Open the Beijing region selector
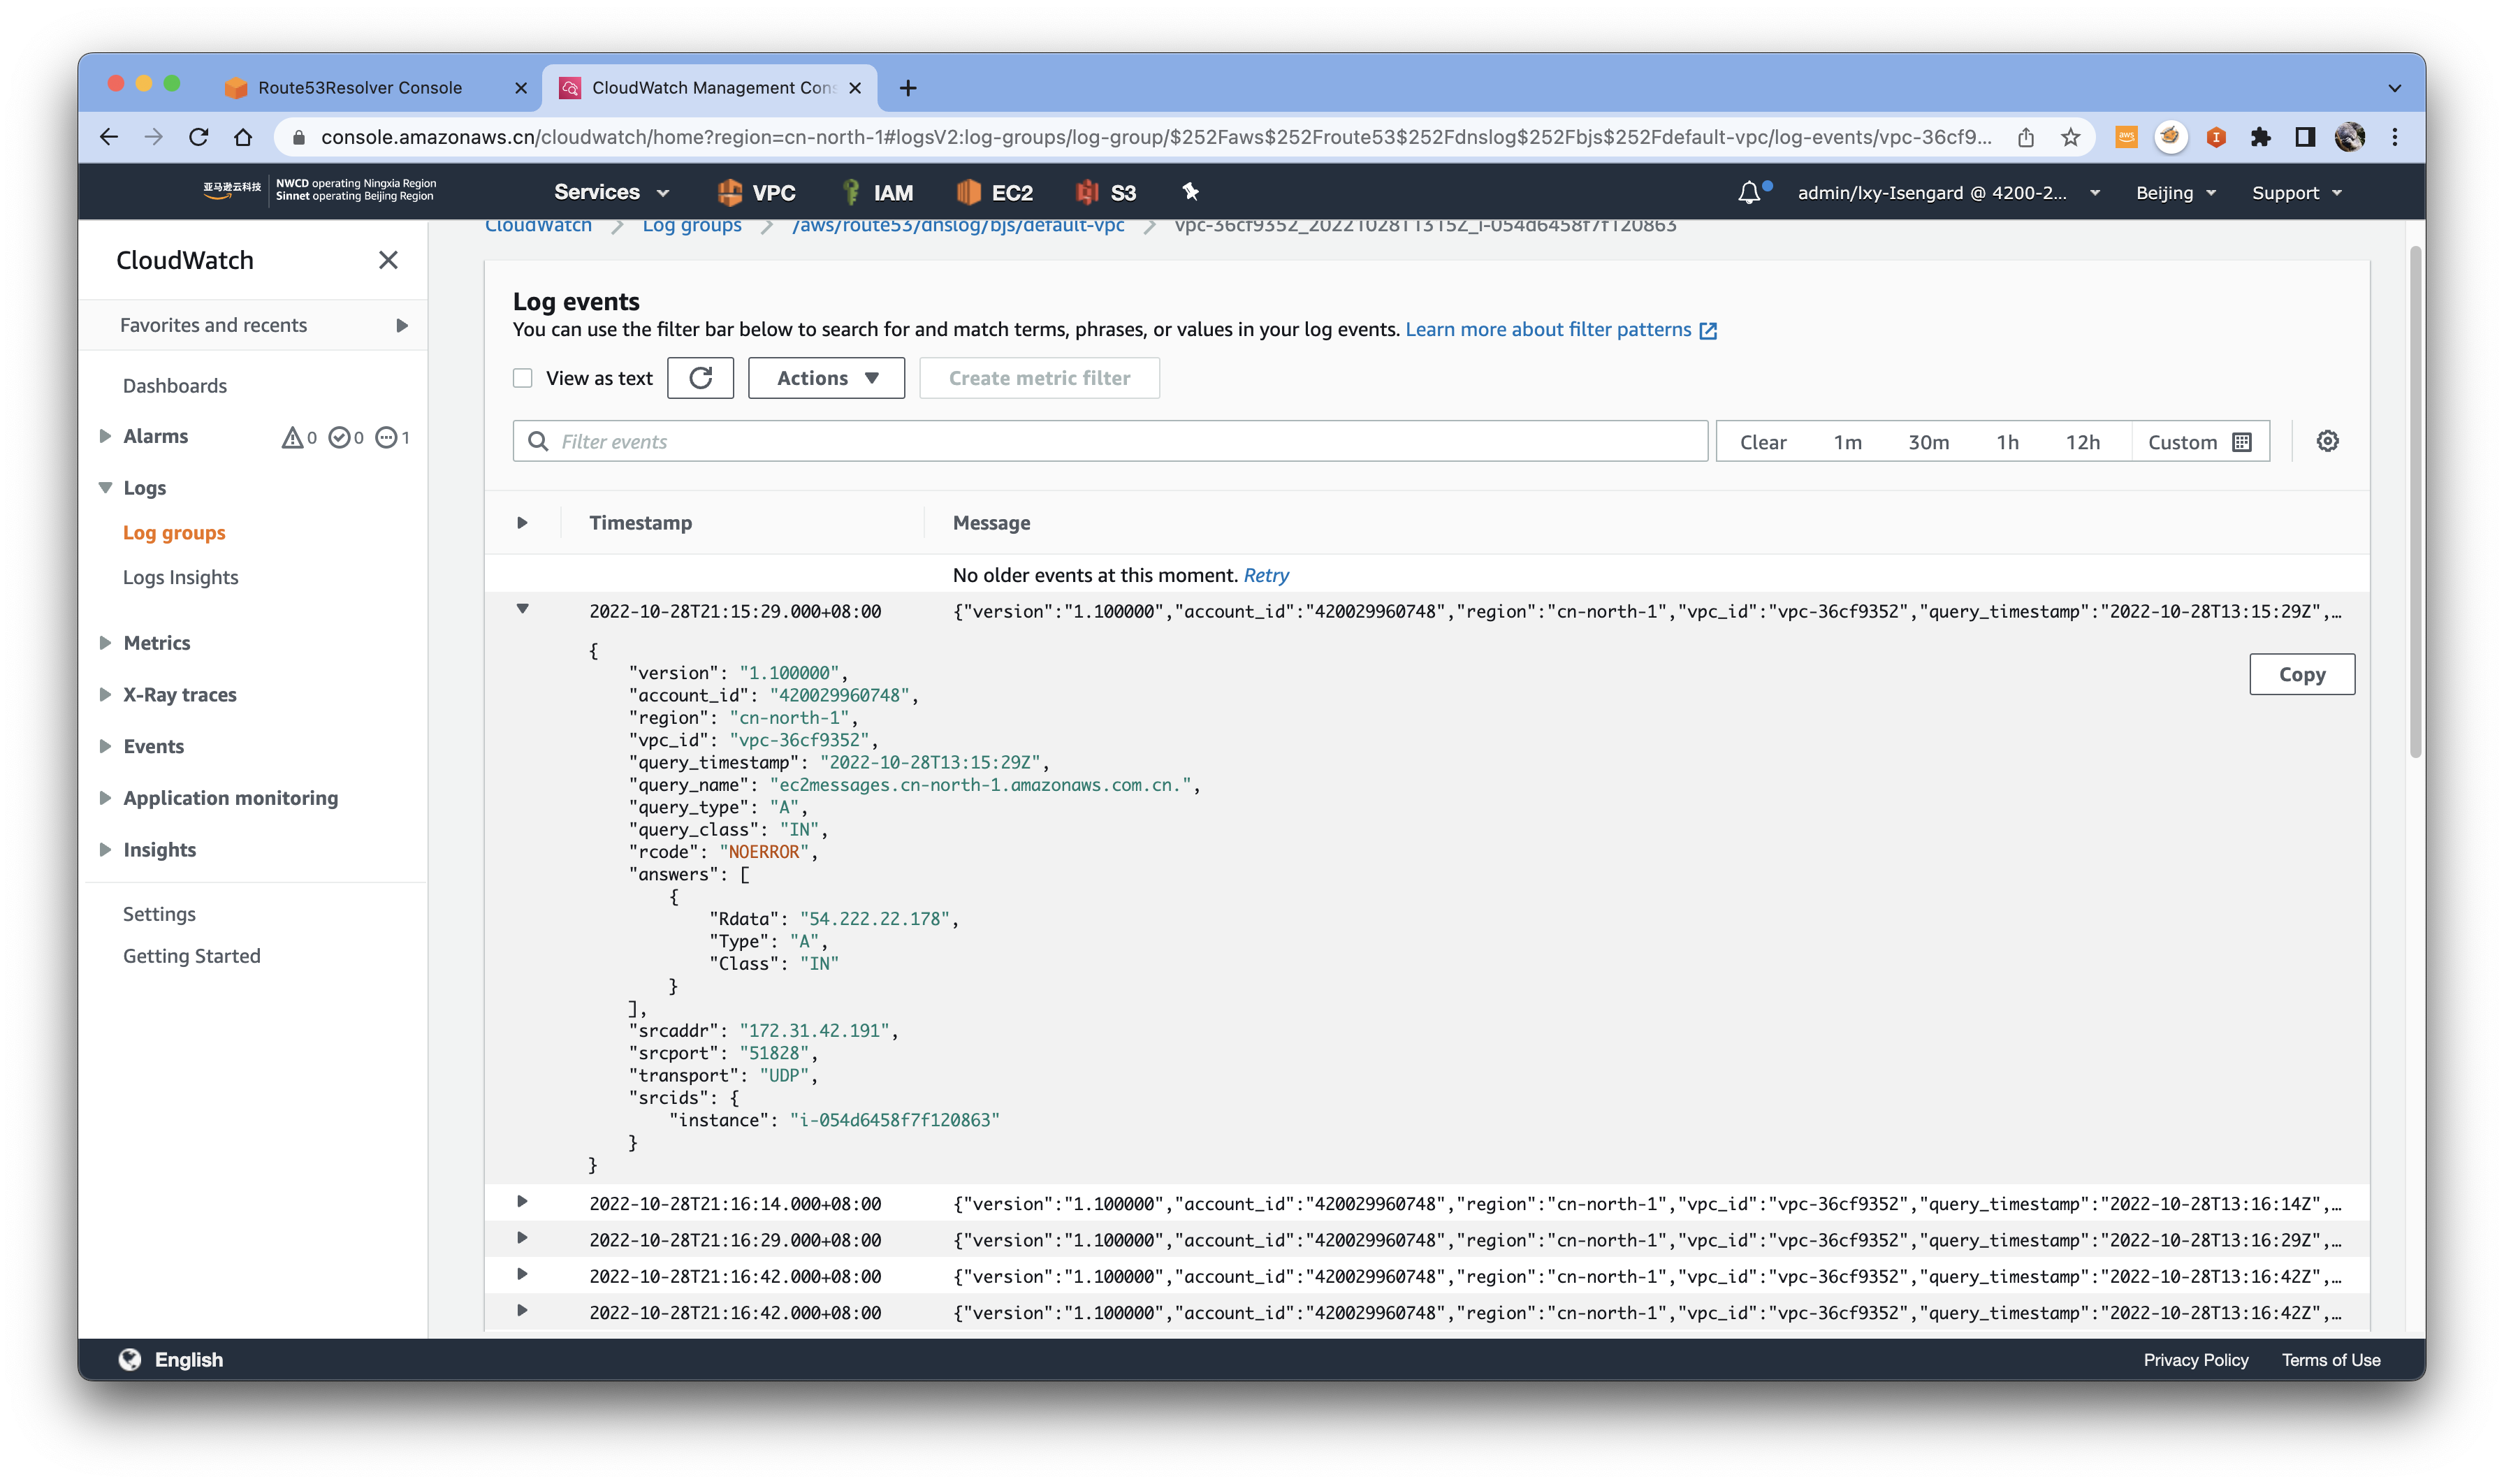This screenshot has width=2504, height=1484. (2176, 192)
